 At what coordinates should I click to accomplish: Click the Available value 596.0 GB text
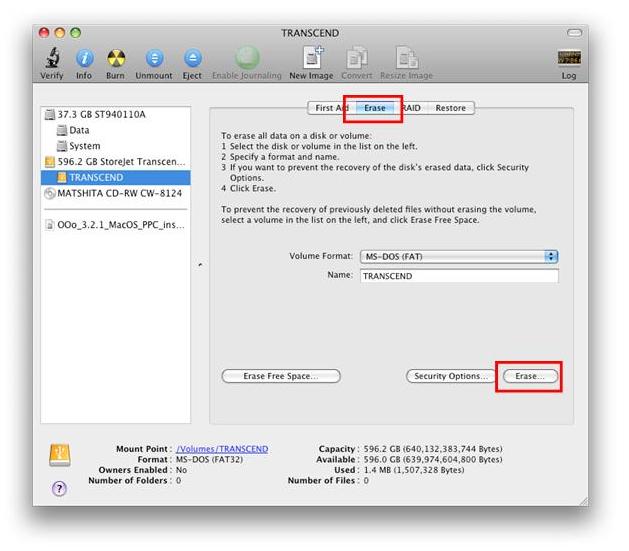click(433, 460)
